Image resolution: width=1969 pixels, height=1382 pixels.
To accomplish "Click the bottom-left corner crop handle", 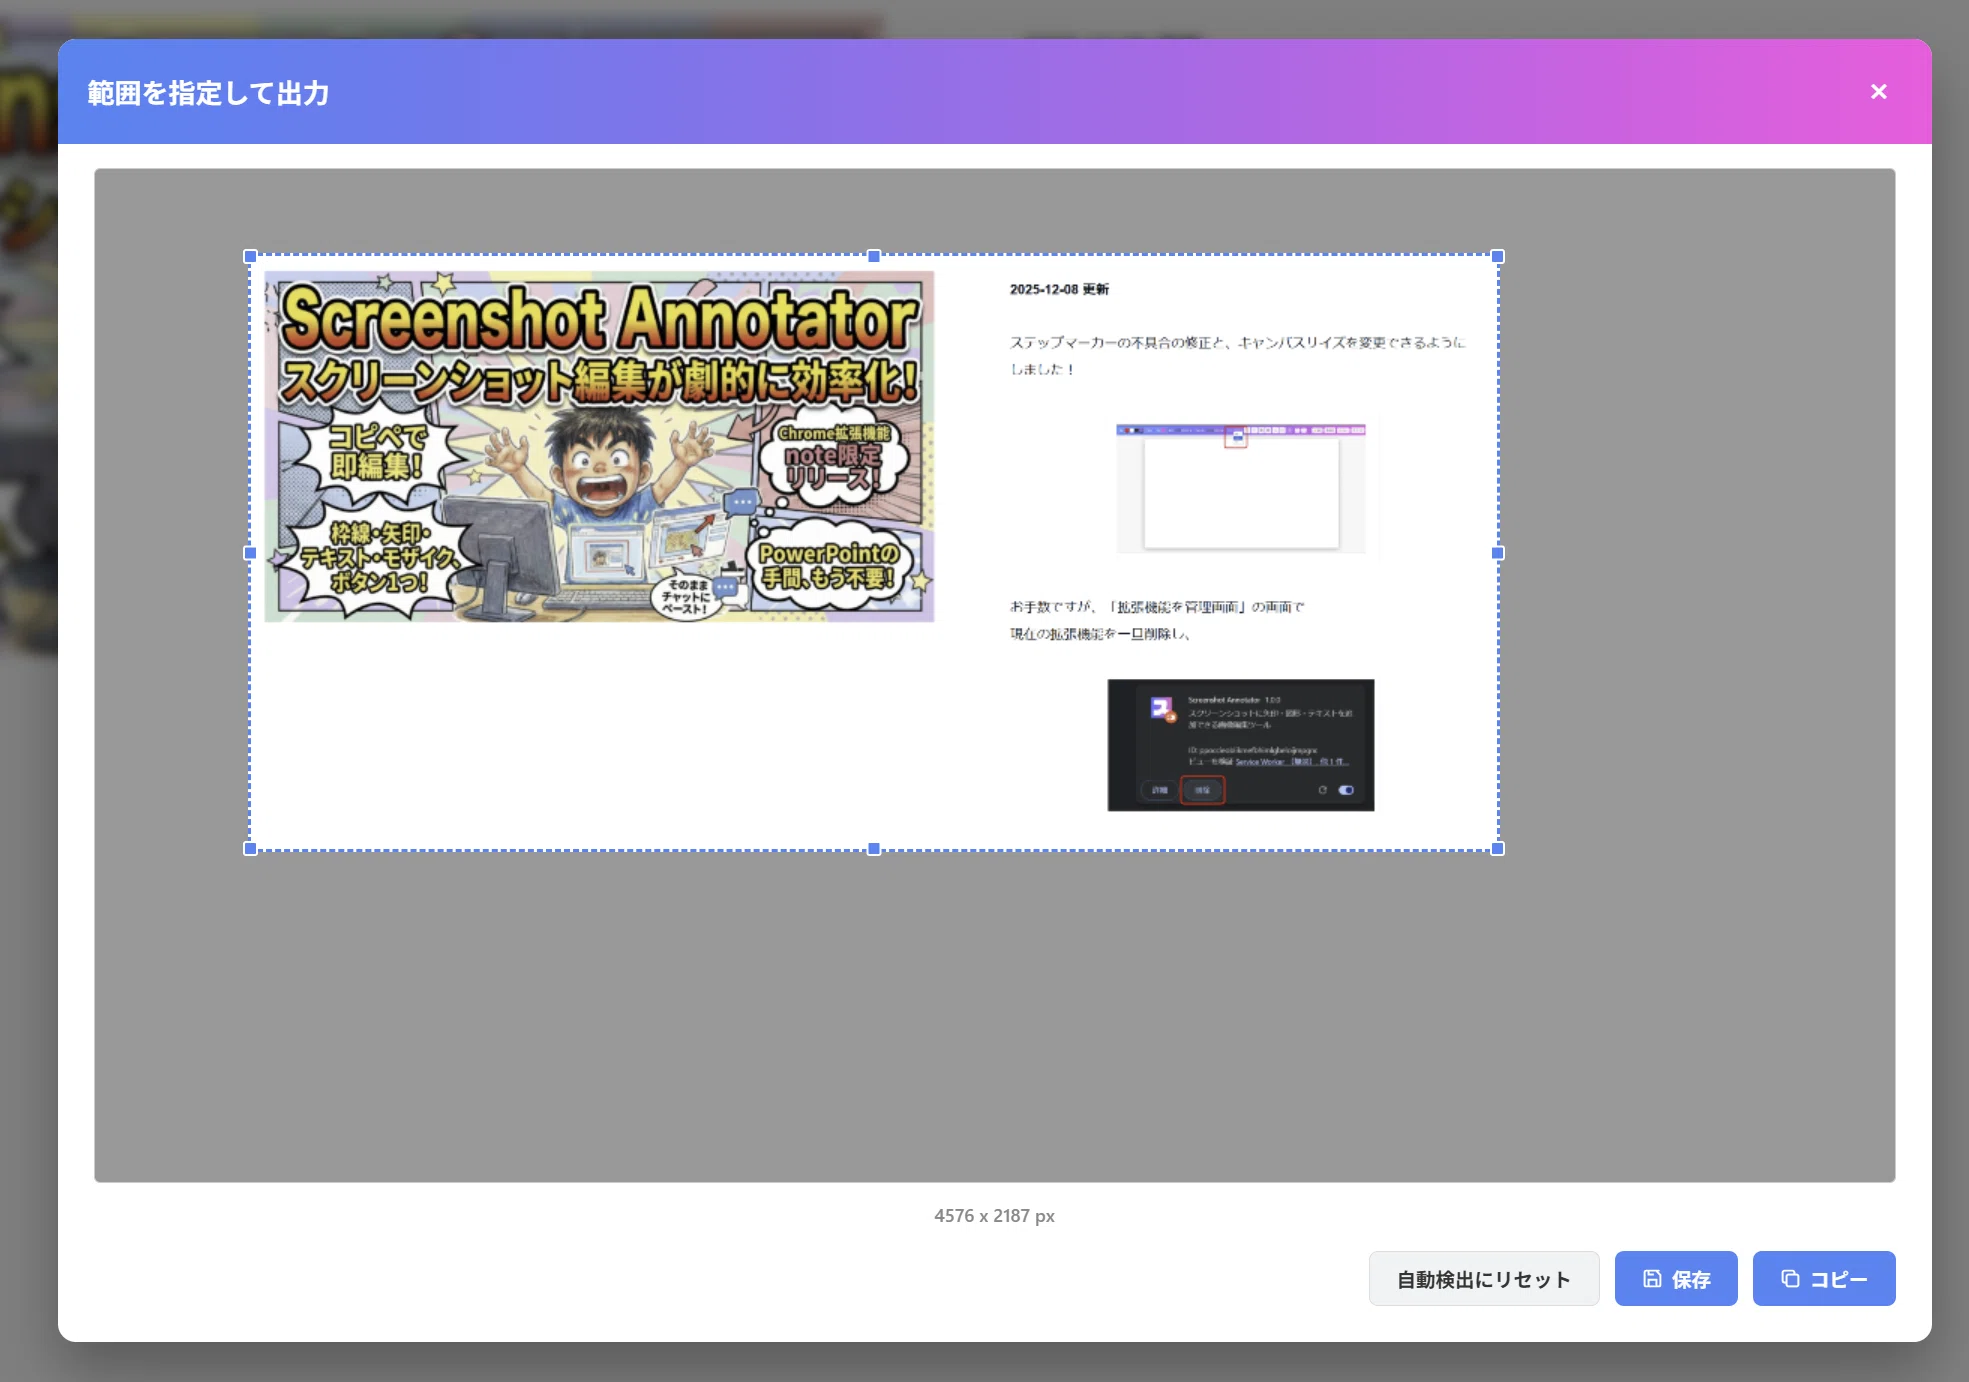I will click(x=250, y=849).
